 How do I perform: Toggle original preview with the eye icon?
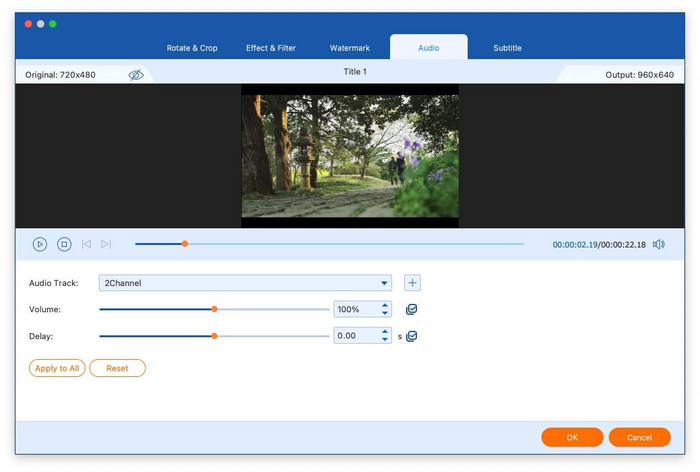coord(136,75)
